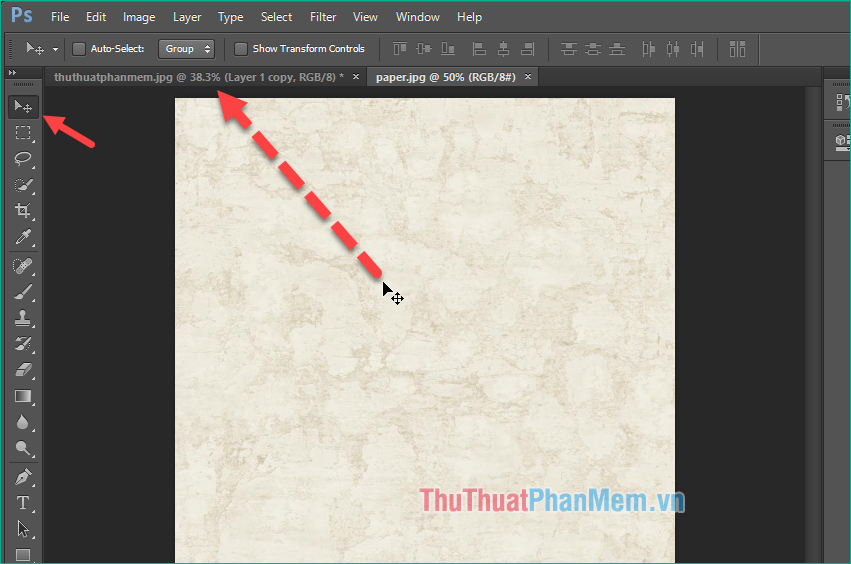Open the Move tool preset picker arrow
The width and height of the screenshot is (851, 564).
[x=55, y=49]
